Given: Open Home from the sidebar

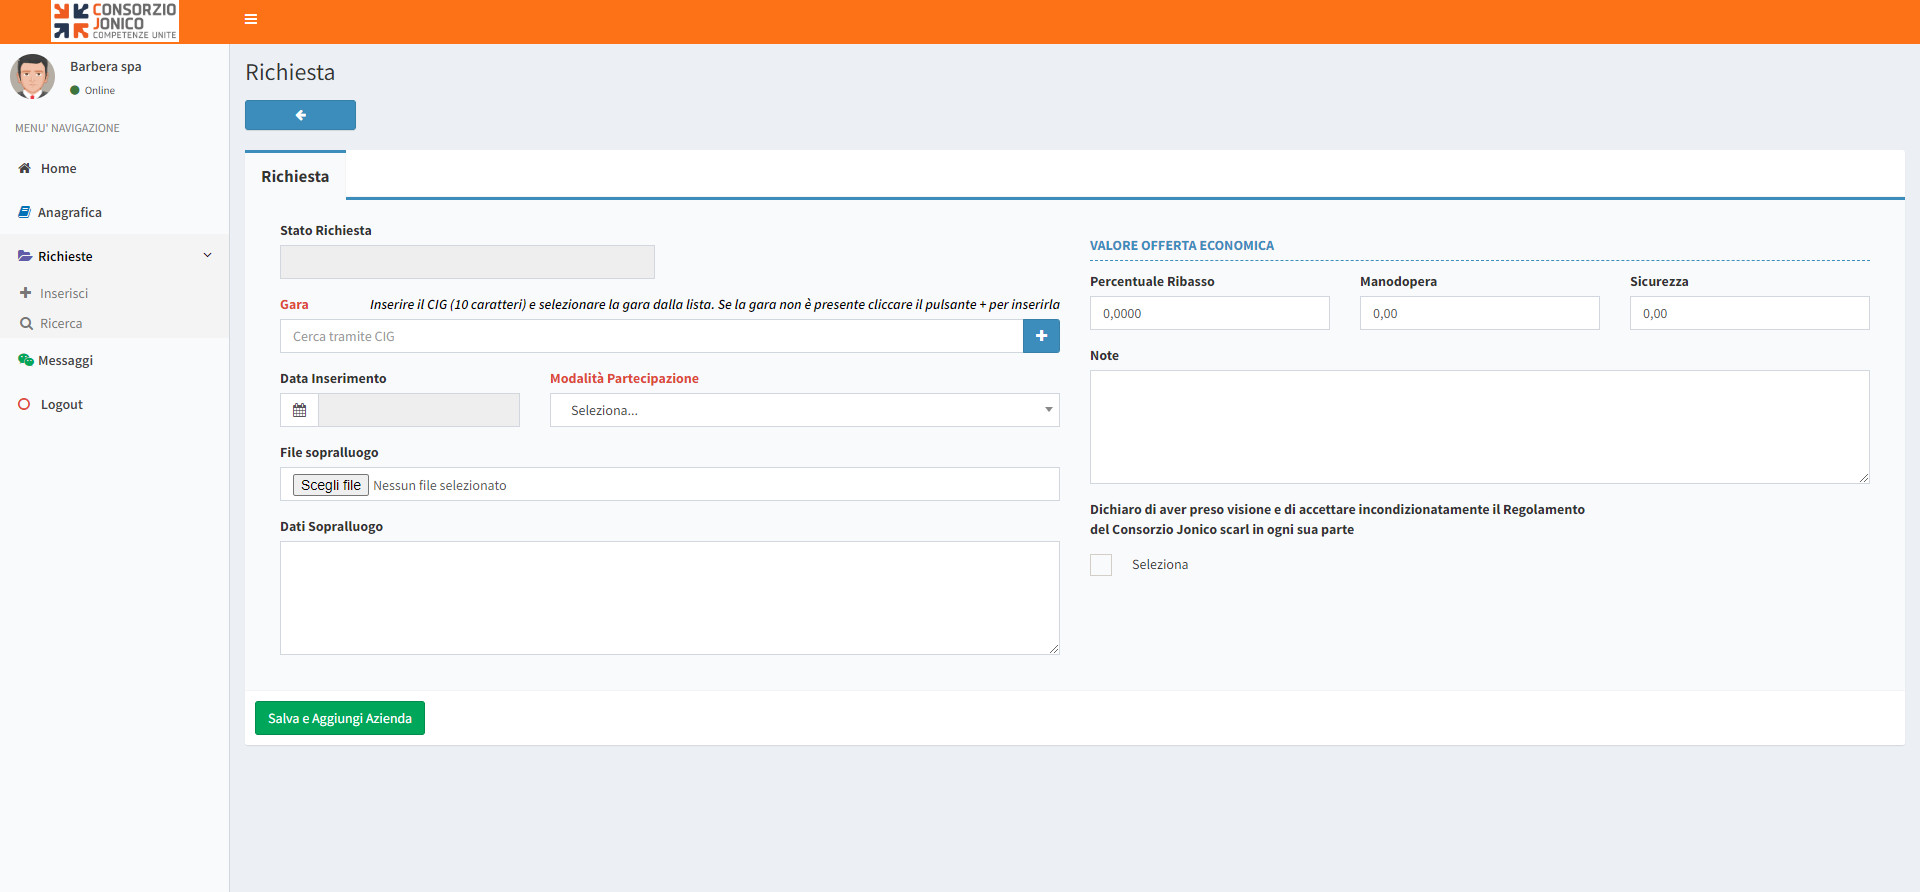Looking at the screenshot, I should tap(58, 168).
